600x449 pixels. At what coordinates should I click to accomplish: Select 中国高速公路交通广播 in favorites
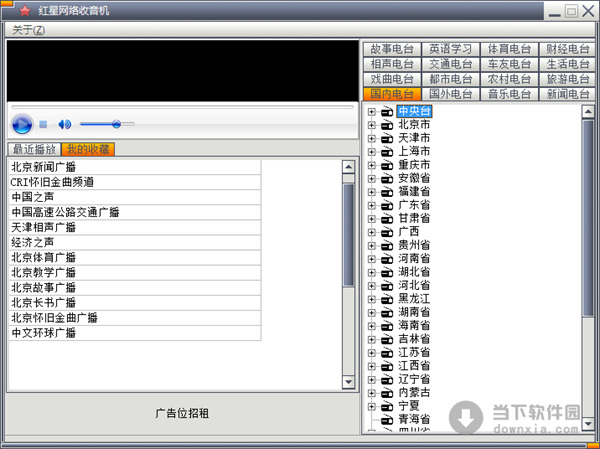135,212
